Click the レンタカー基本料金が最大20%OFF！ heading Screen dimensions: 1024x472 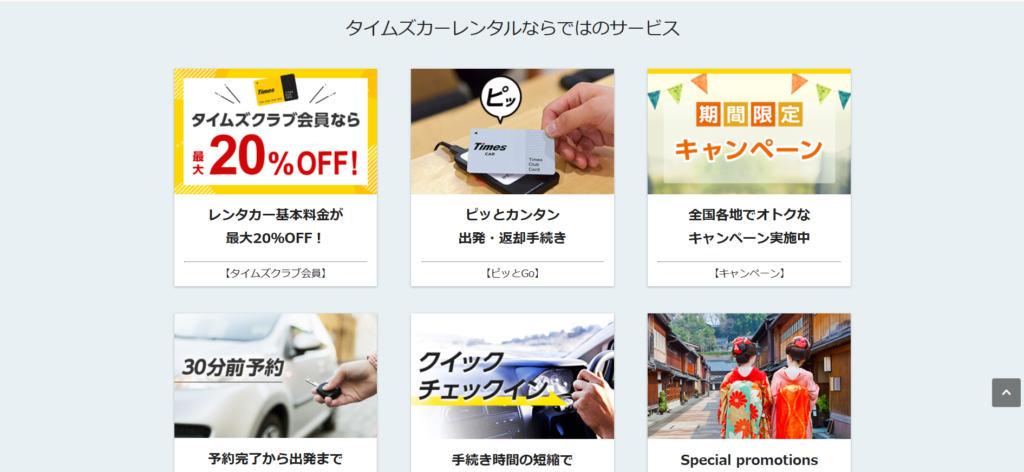click(276, 226)
